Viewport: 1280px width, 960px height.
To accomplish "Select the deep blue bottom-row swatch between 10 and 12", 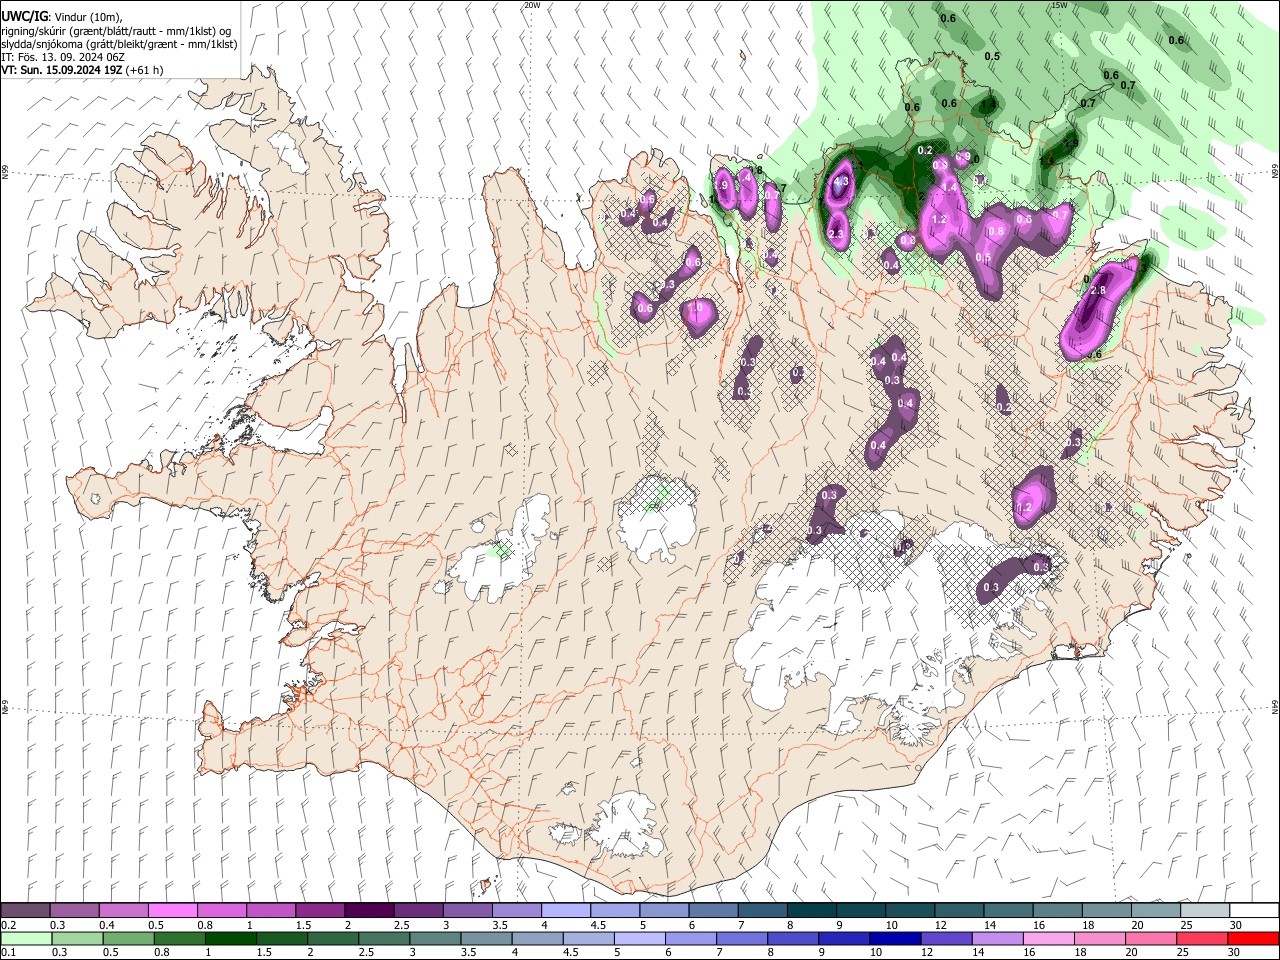I will [895, 939].
